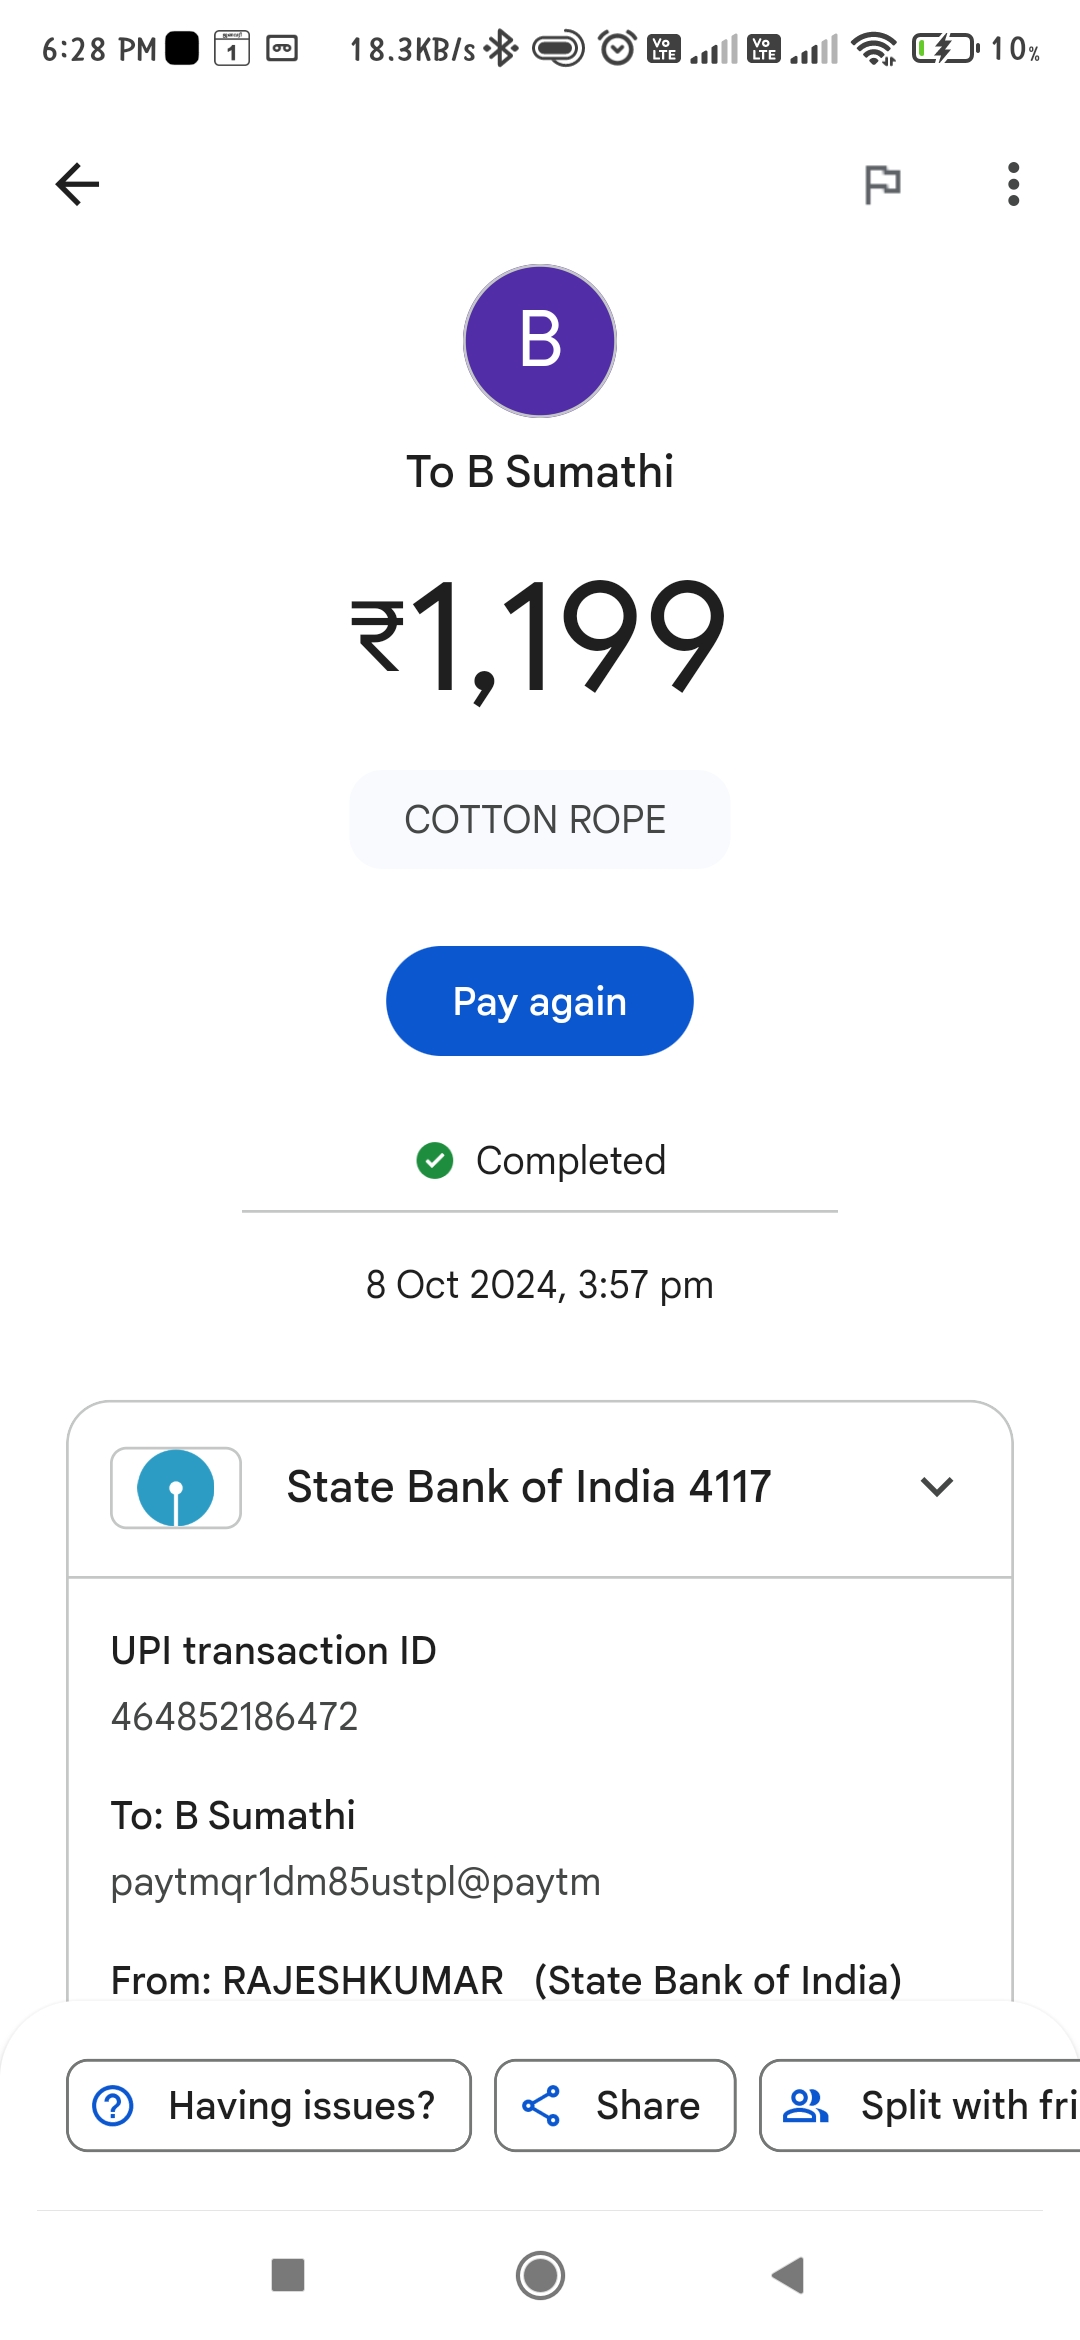Tap the State Bank of India logo

click(x=176, y=1488)
